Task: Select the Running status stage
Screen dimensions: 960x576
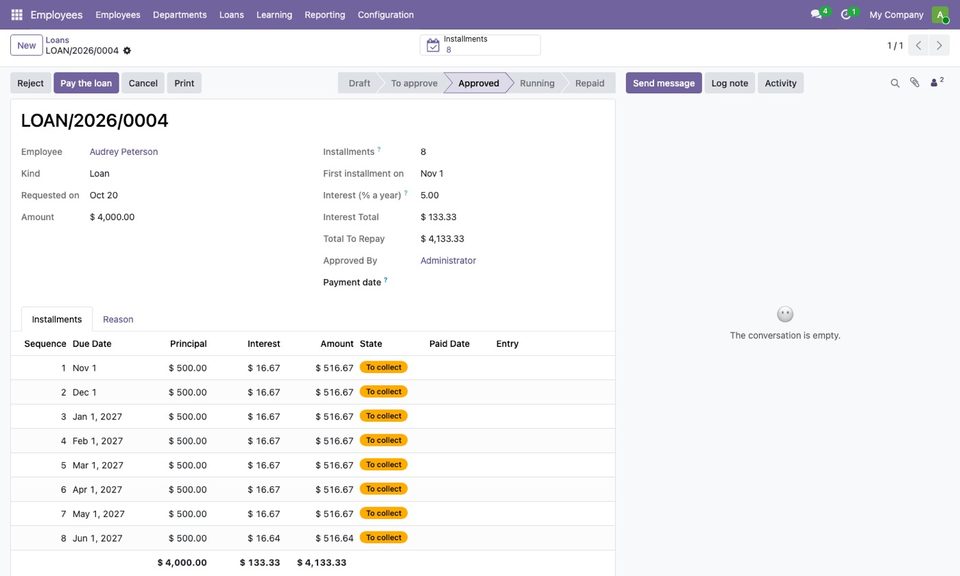Action: point(537,83)
